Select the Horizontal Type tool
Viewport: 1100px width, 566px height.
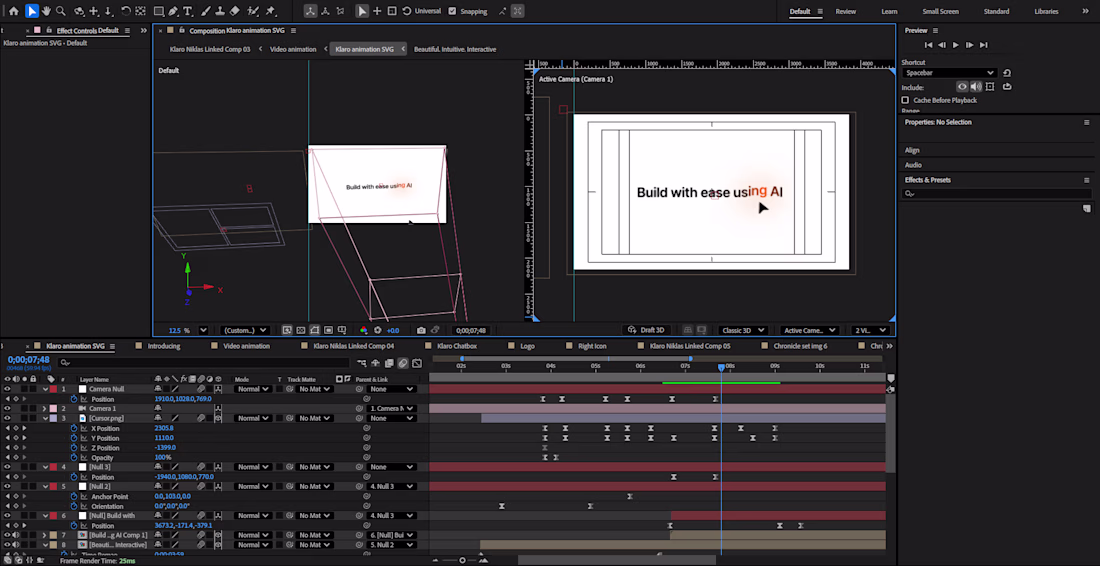click(188, 11)
